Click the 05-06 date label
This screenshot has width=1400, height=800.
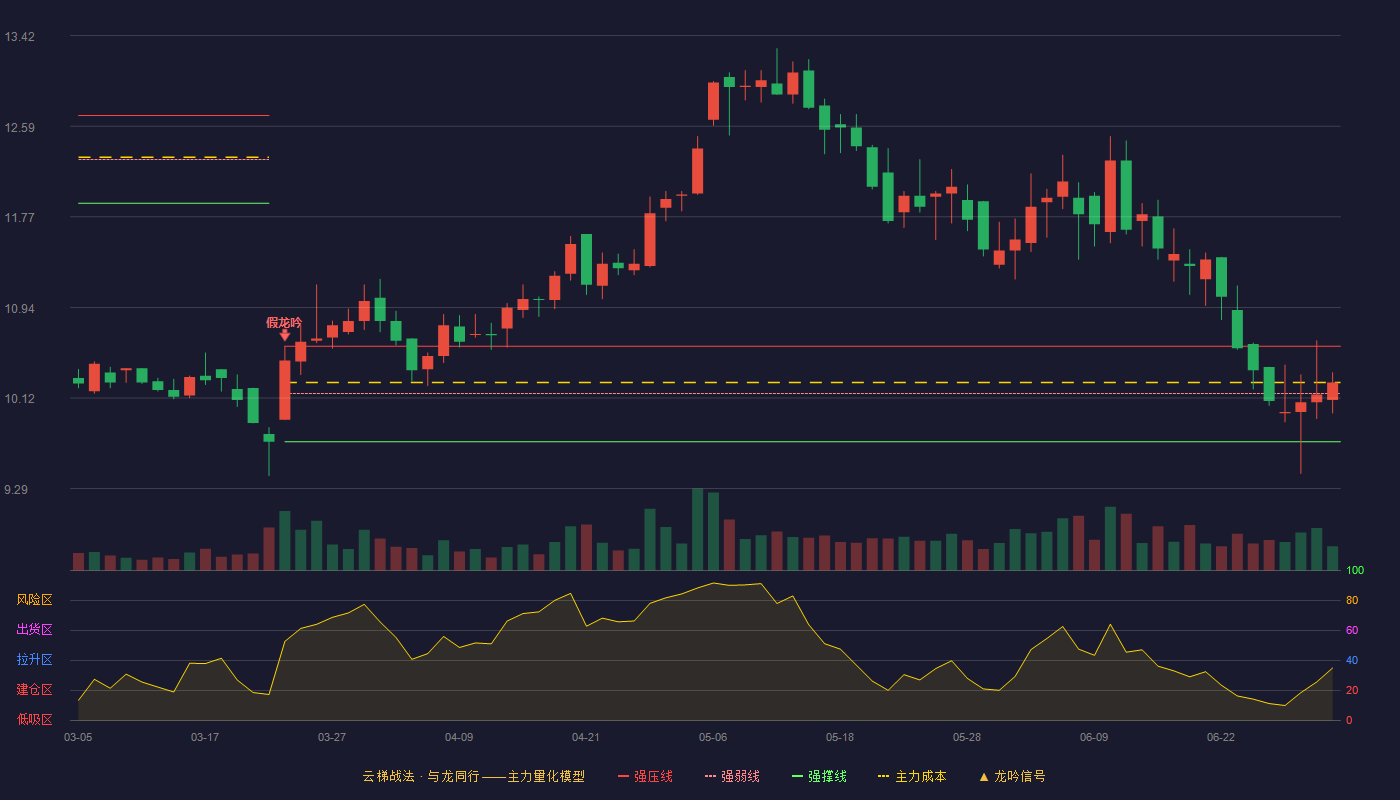[713, 737]
